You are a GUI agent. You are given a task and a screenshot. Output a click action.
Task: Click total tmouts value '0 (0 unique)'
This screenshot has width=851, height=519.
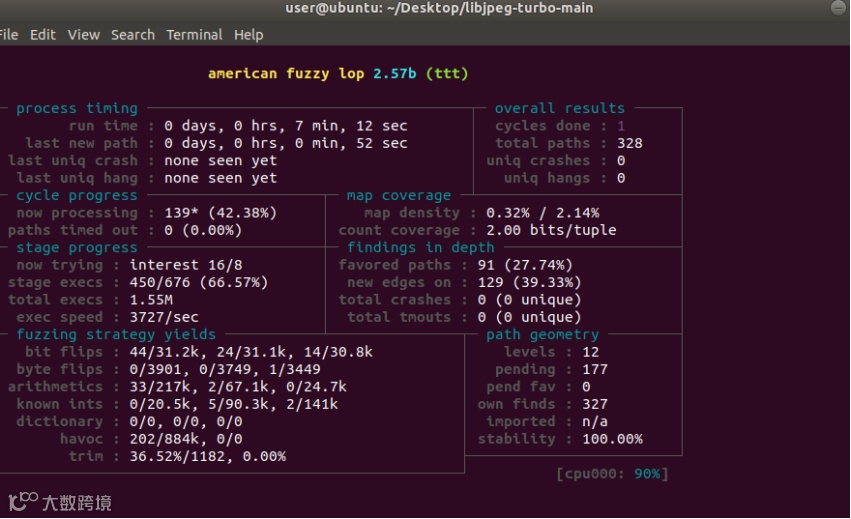pos(529,317)
